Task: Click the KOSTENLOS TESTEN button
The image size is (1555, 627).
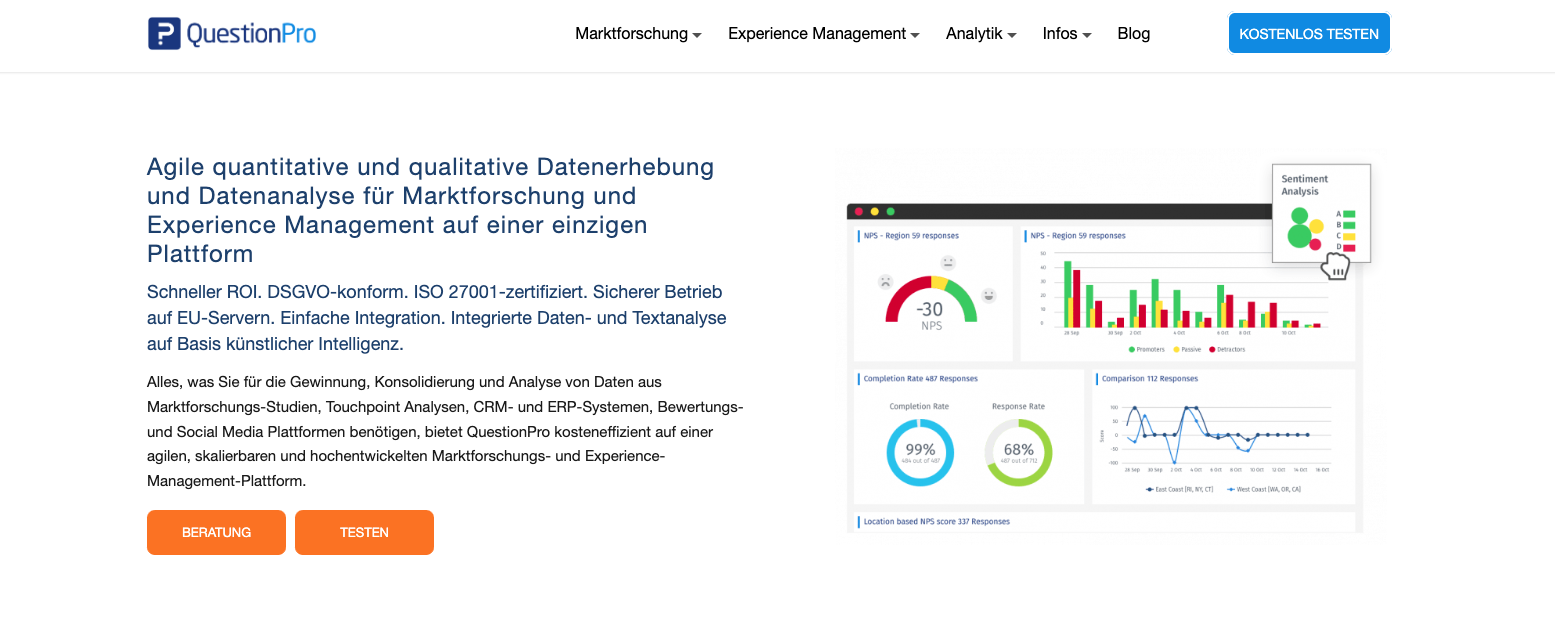Action: [x=1309, y=33]
